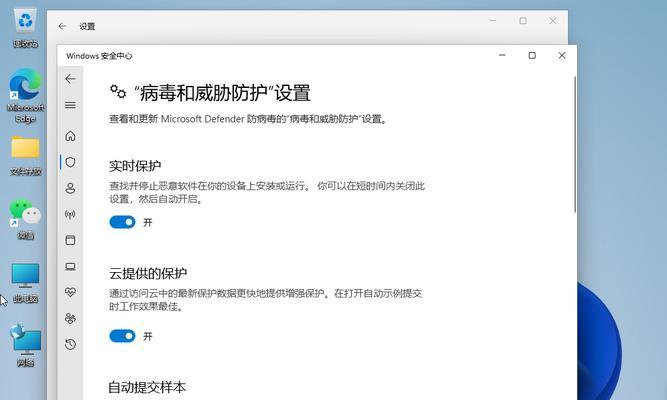Maximize the 设置 window behind

[x=523, y=20]
